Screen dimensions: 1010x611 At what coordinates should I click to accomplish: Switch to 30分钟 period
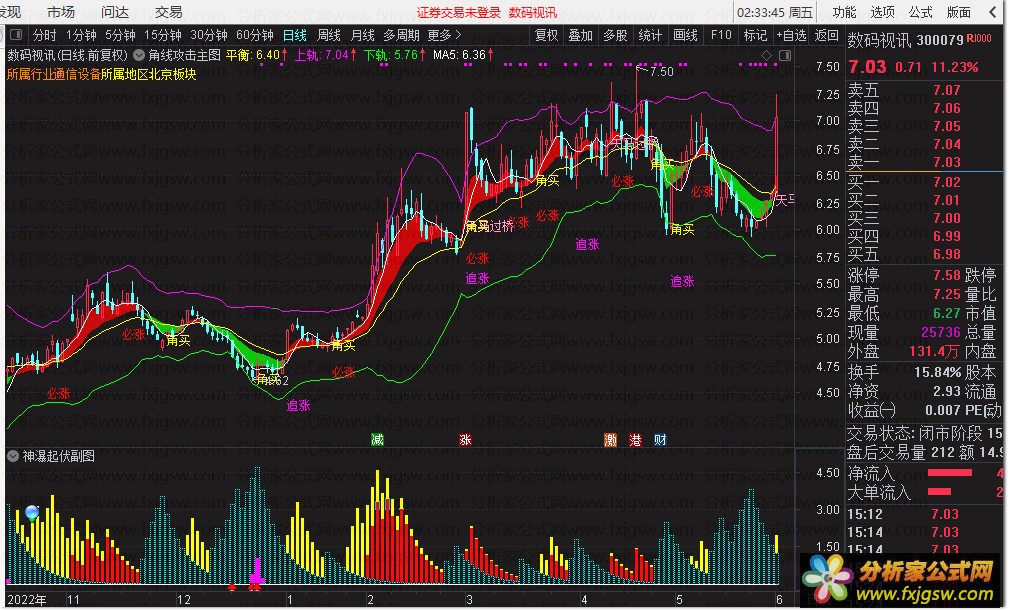point(209,35)
